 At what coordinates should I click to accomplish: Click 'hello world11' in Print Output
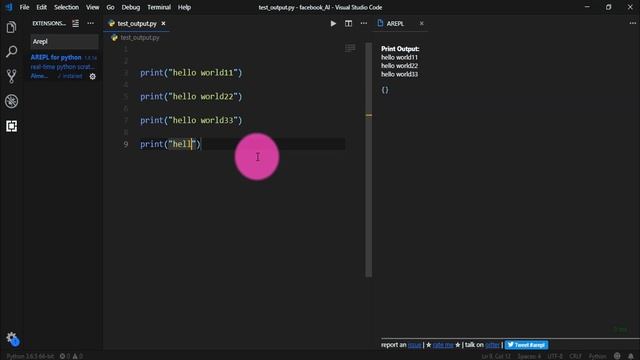(399, 58)
